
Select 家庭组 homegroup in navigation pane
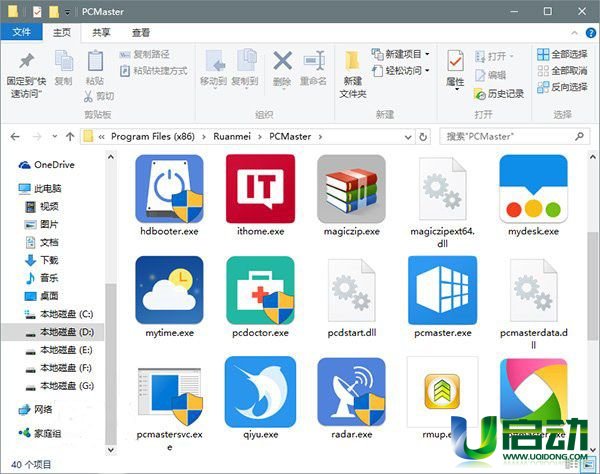click(40, 433)
